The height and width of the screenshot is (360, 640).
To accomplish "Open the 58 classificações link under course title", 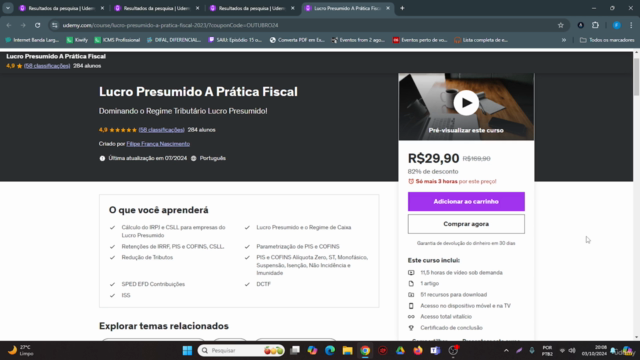I will (x=162, y=130).
